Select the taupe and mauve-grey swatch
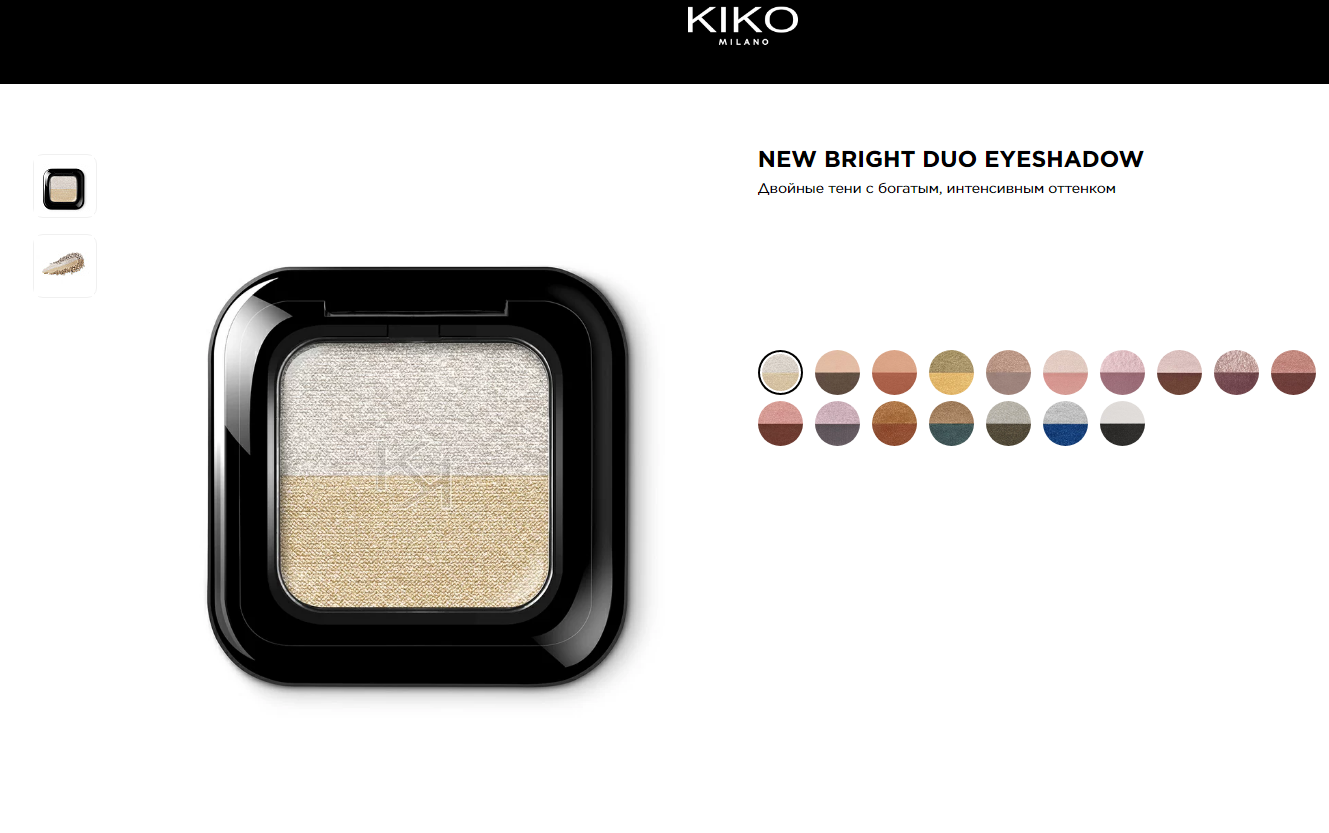The image size is (1329, 833). coord(1008,373)
